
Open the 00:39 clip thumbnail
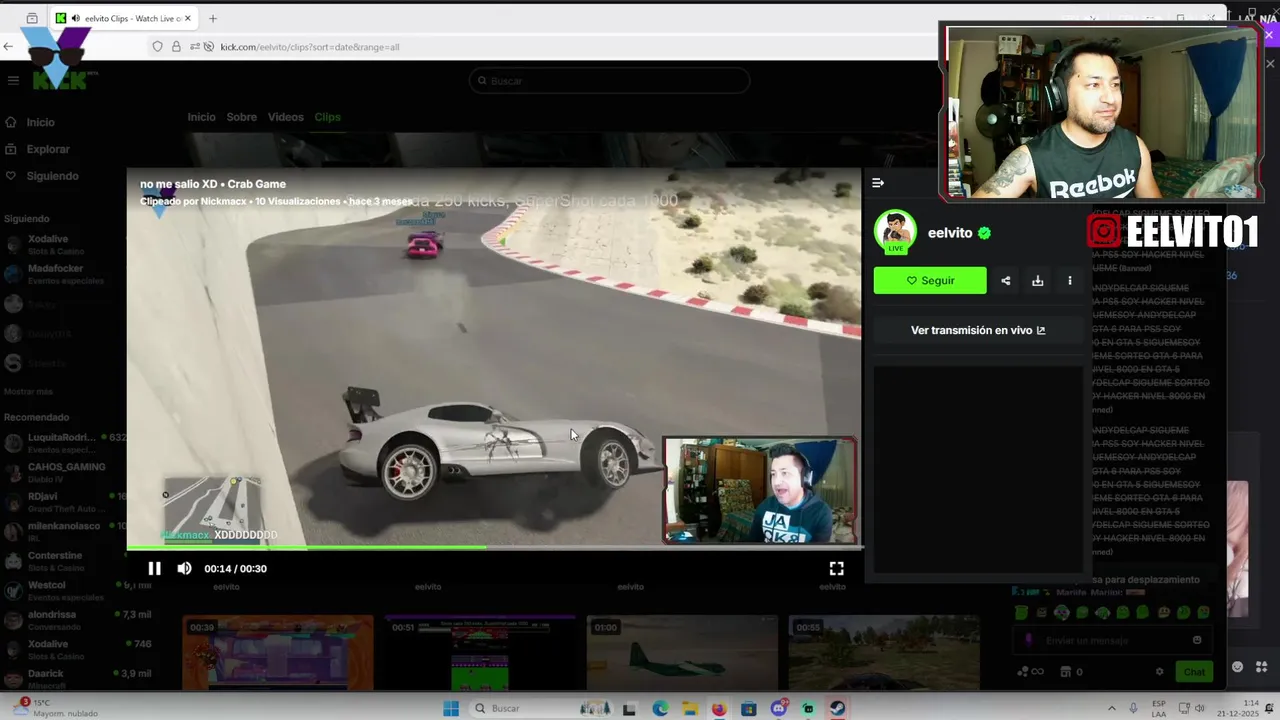pos(278,652)
